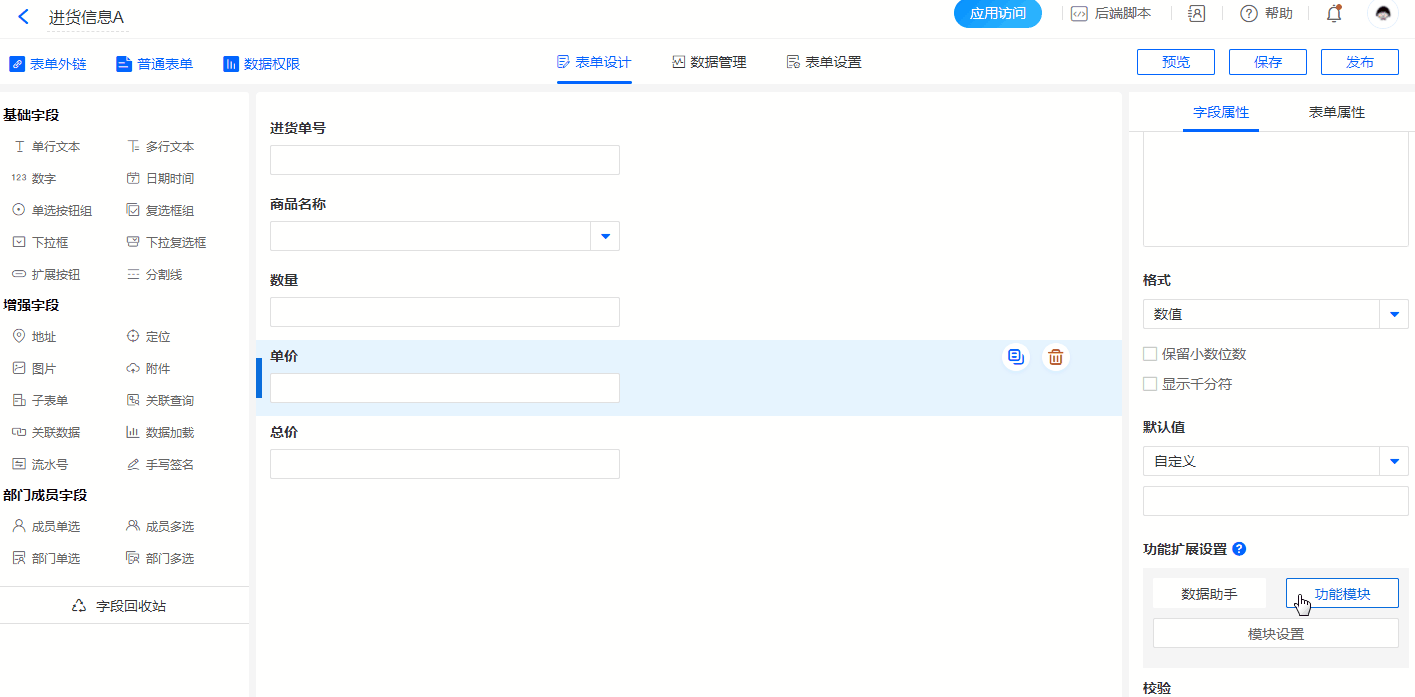Open the 字段回收站
Image resolution: width=1415 pixels, height=697 pixels.
point(120,606)
